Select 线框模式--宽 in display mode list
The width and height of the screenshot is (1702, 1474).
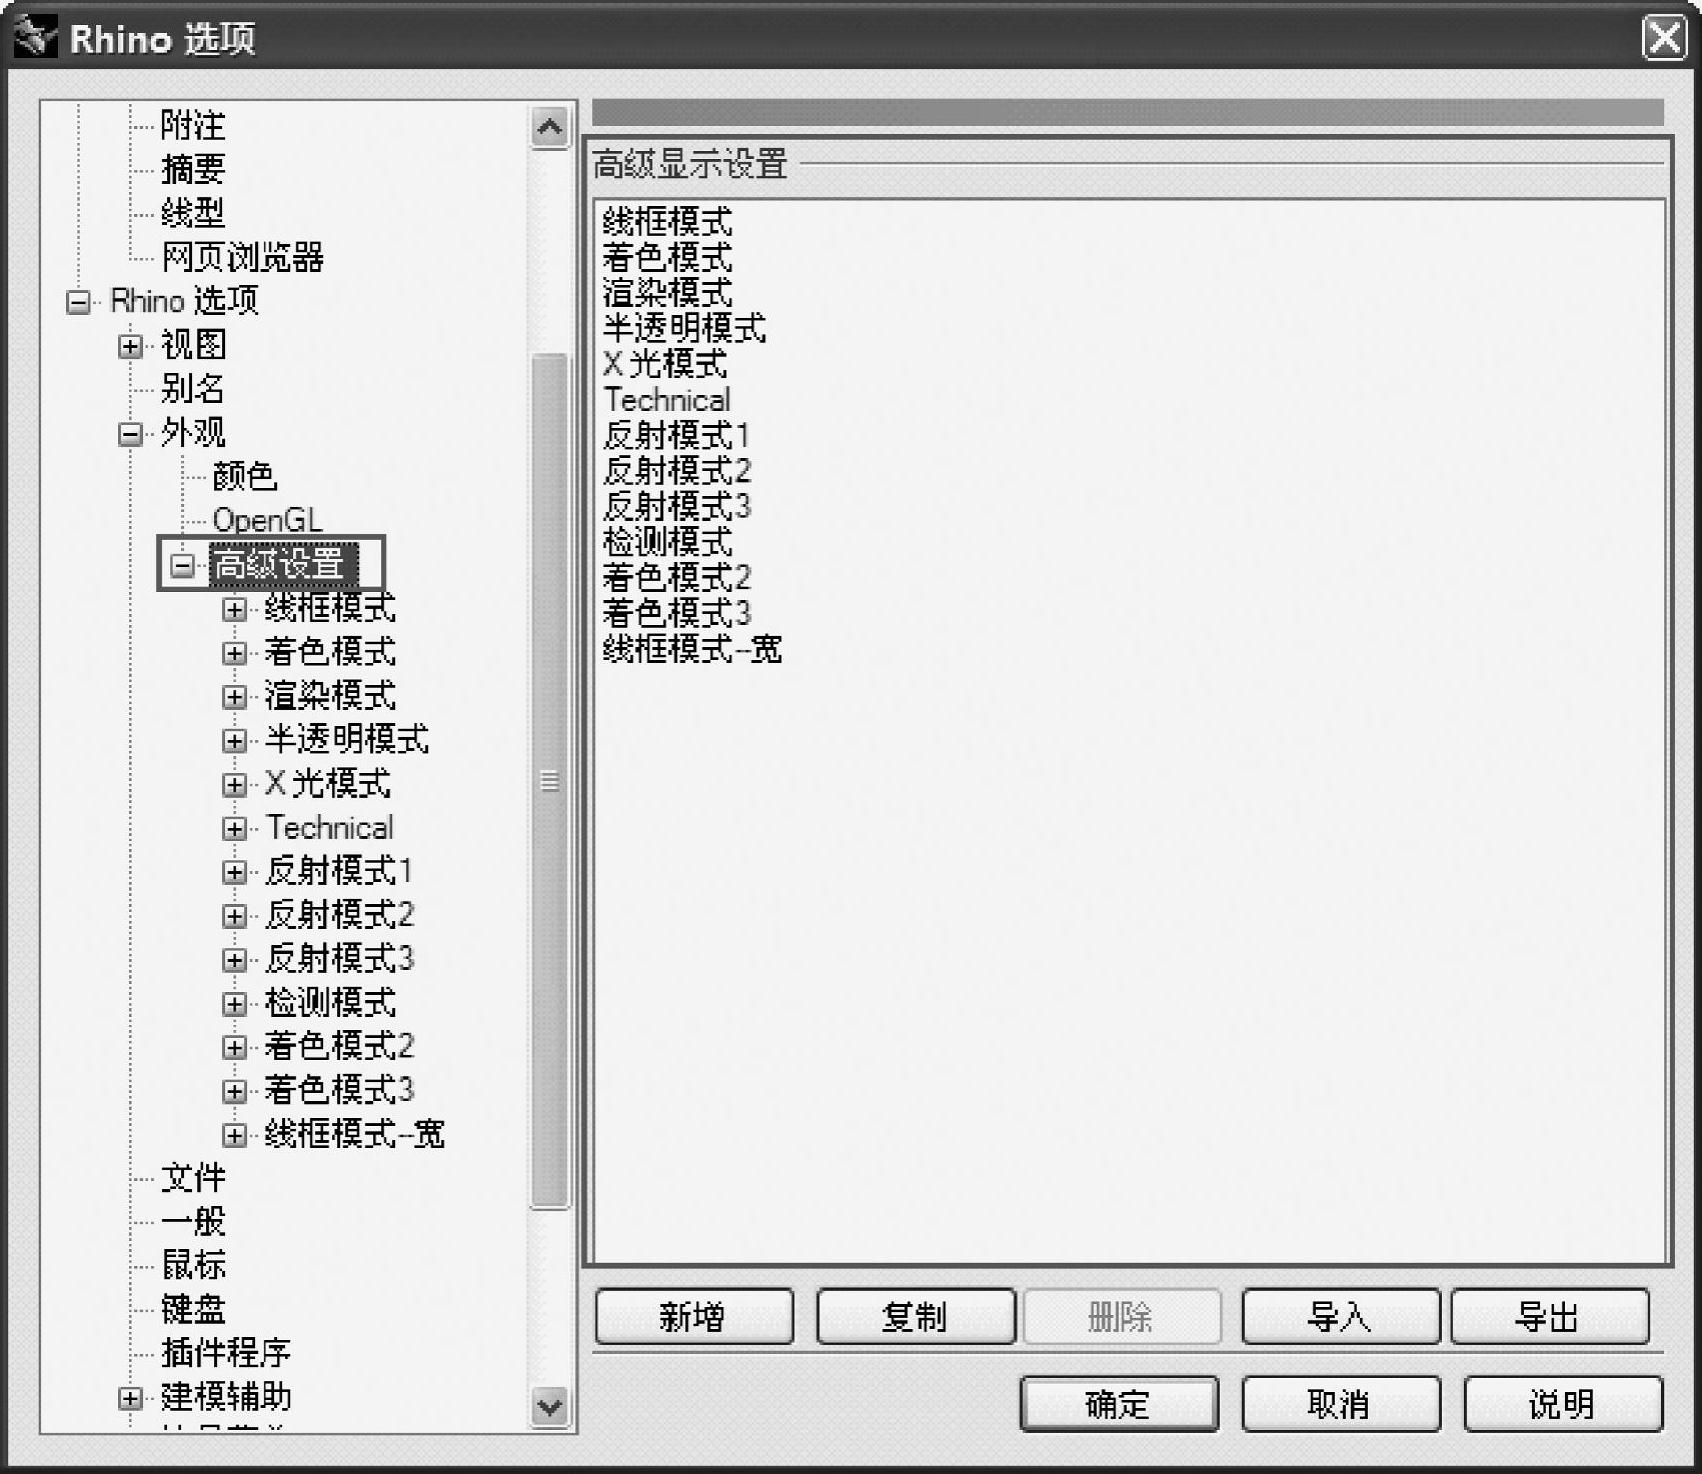click(x=692, y=650)
